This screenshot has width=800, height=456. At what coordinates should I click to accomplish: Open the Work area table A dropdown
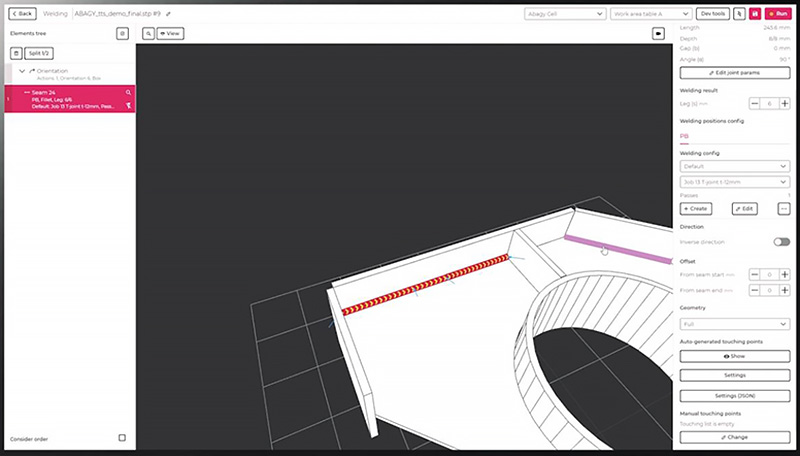coord(650,14)
